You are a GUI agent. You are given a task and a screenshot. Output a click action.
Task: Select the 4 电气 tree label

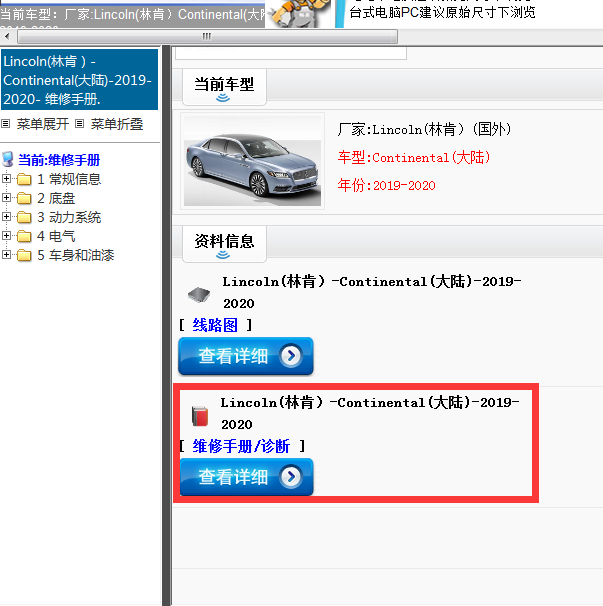pyautogui.click(x=56, y=236)
